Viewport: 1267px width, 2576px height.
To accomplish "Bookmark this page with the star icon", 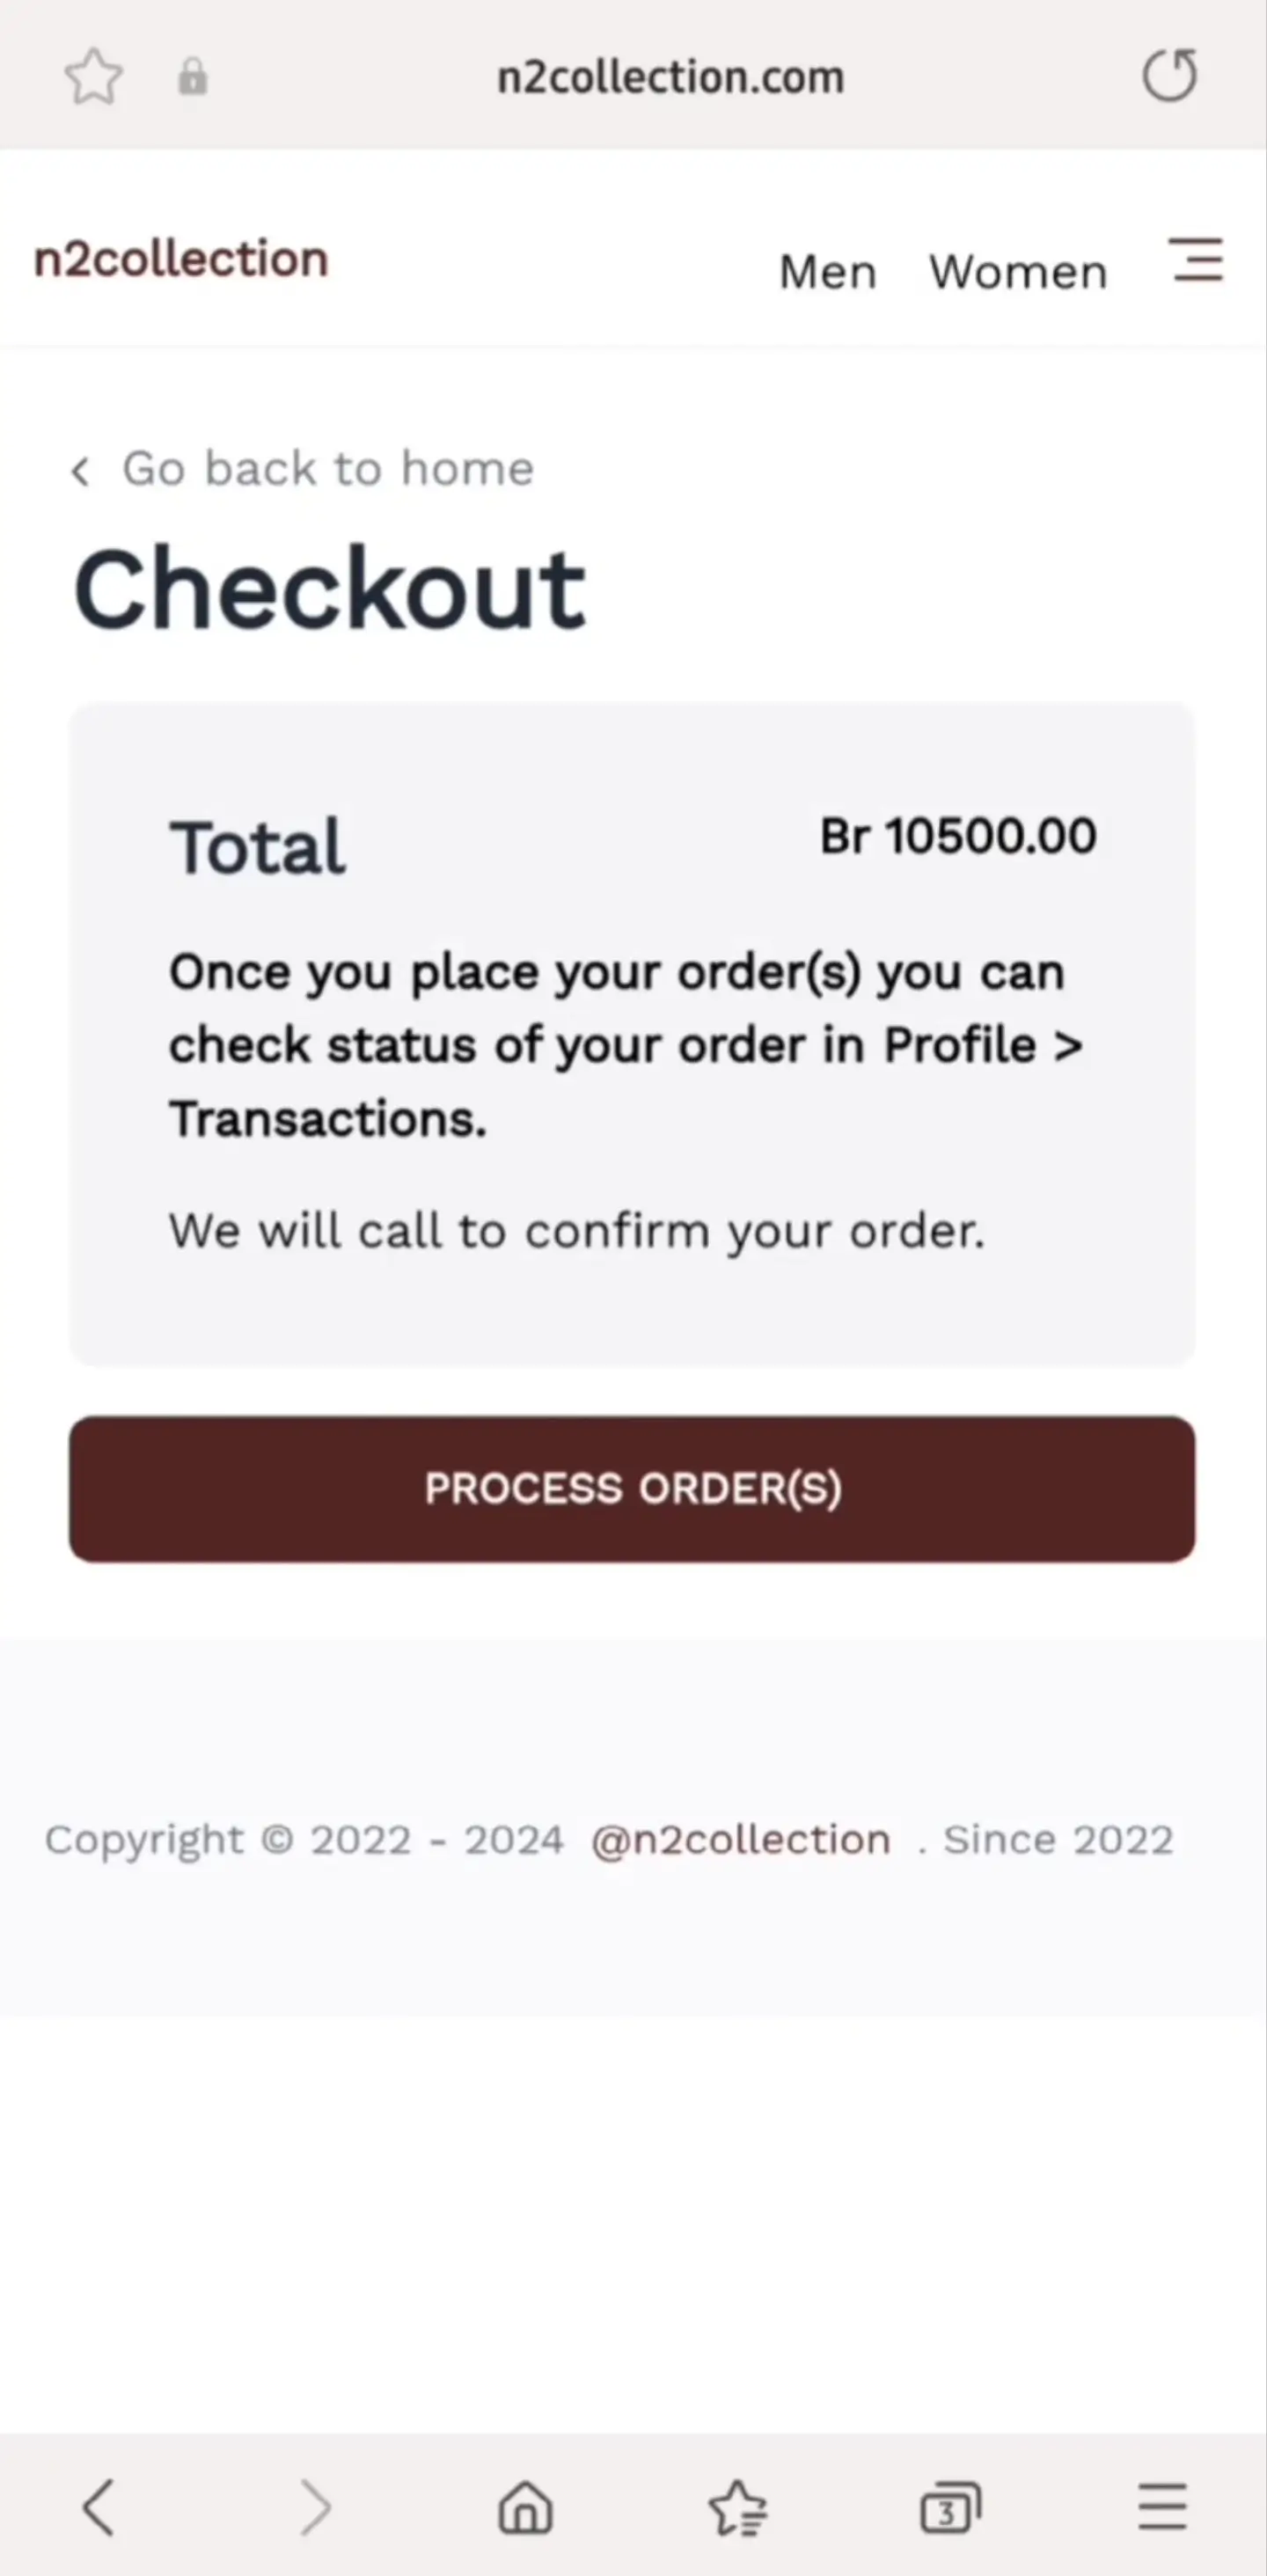I will pyautogui.click(x=93, y=75).
